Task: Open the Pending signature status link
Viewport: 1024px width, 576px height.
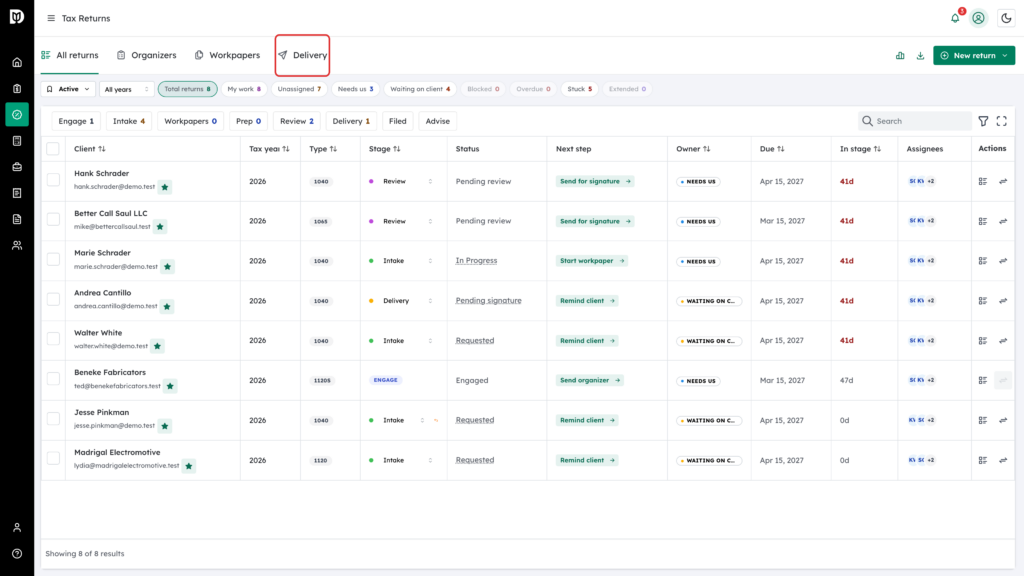Action: click(488, 301)
